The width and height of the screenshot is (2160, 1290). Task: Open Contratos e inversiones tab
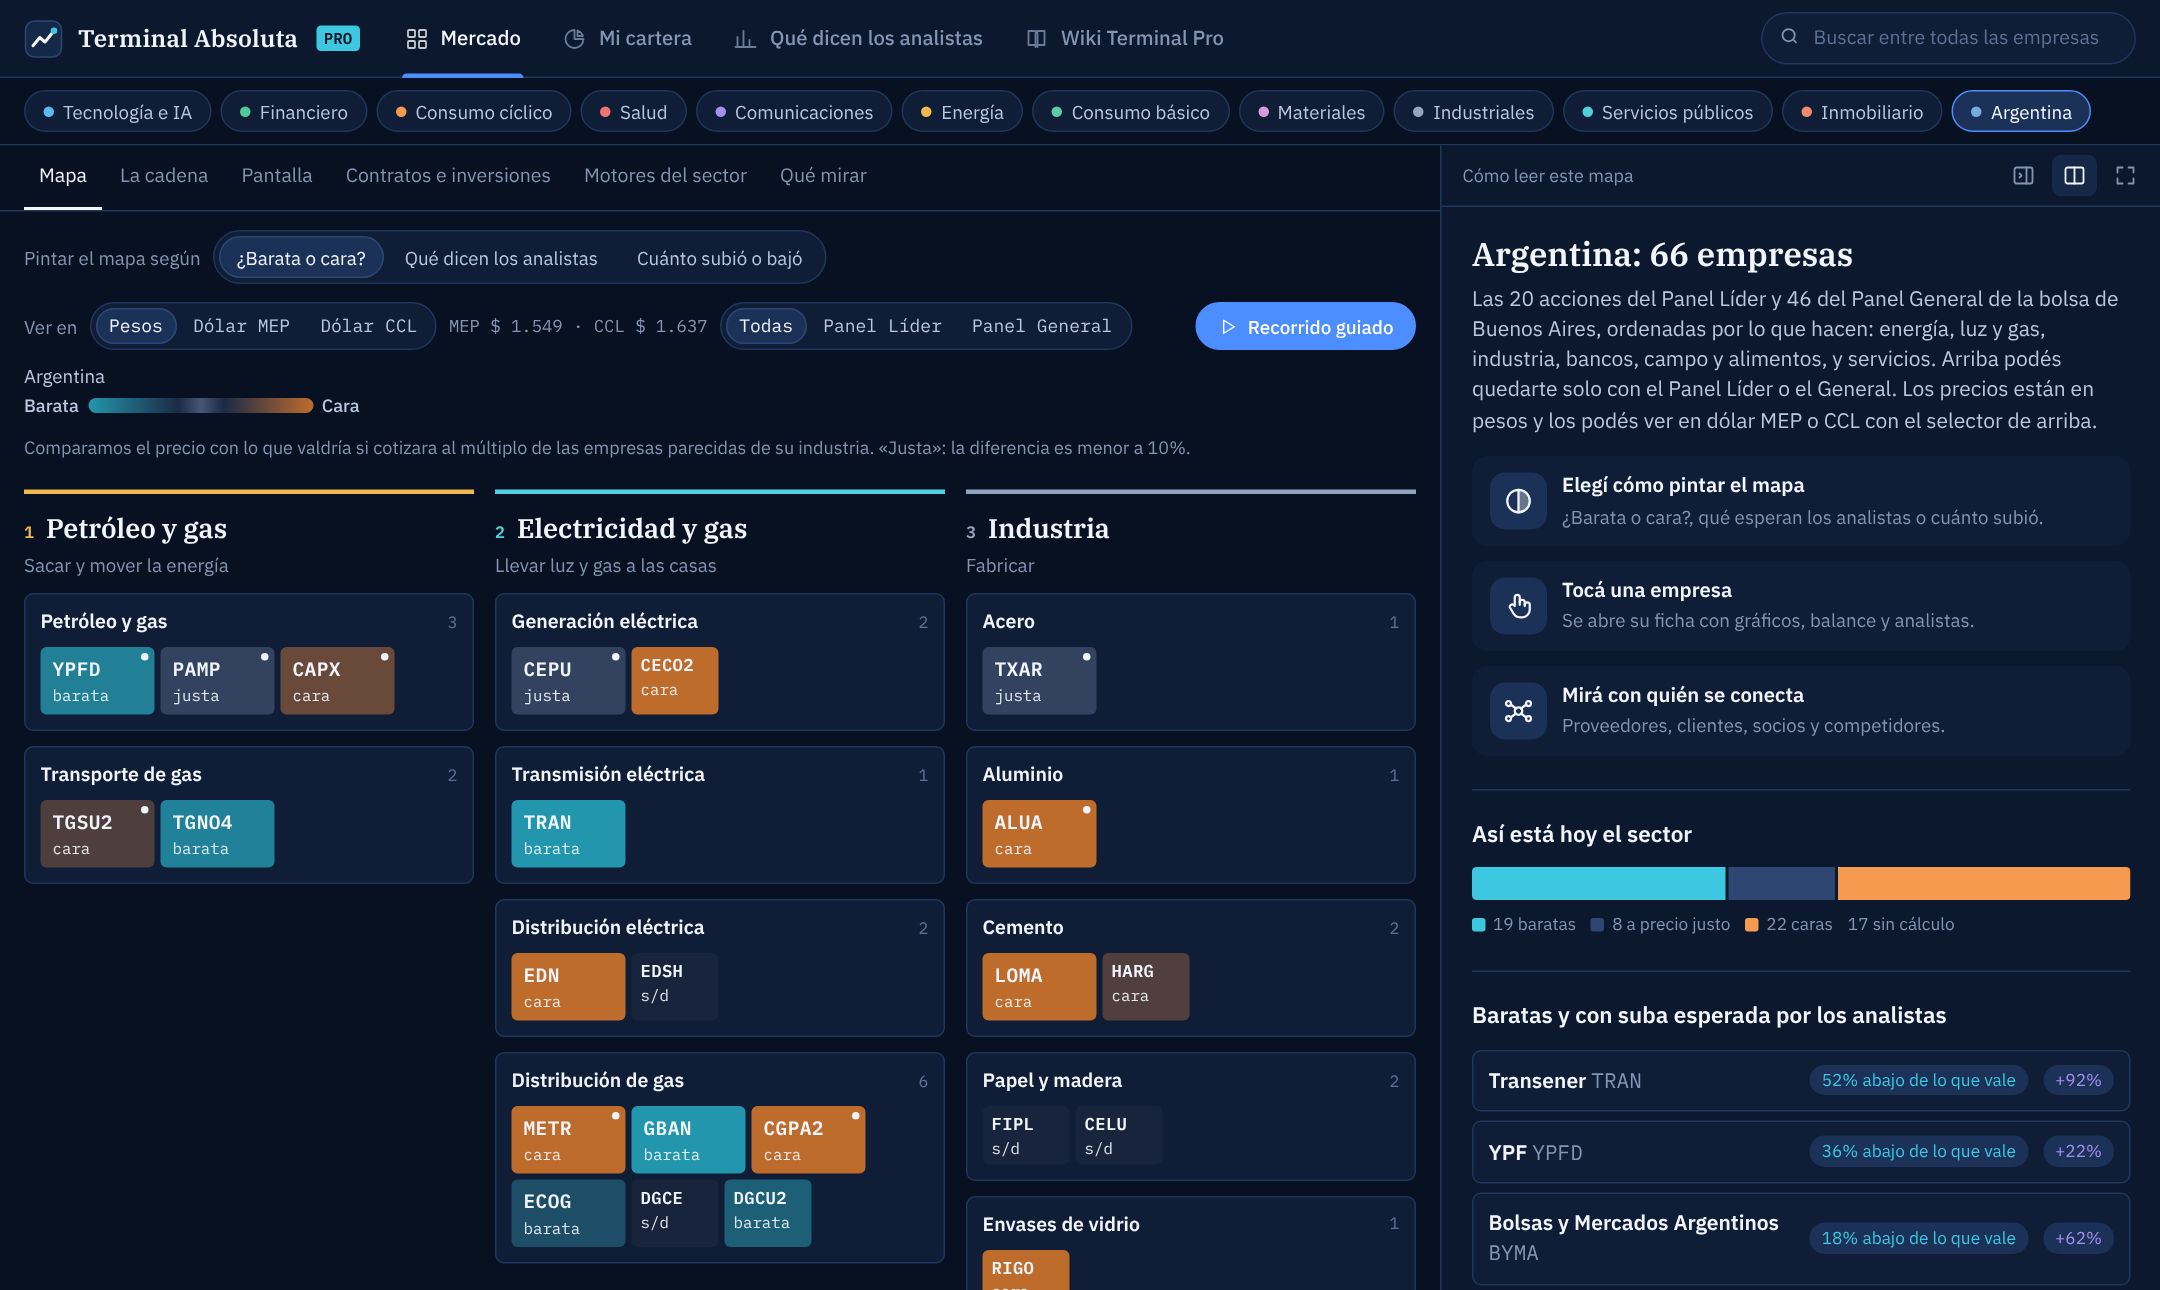(448, 176)
